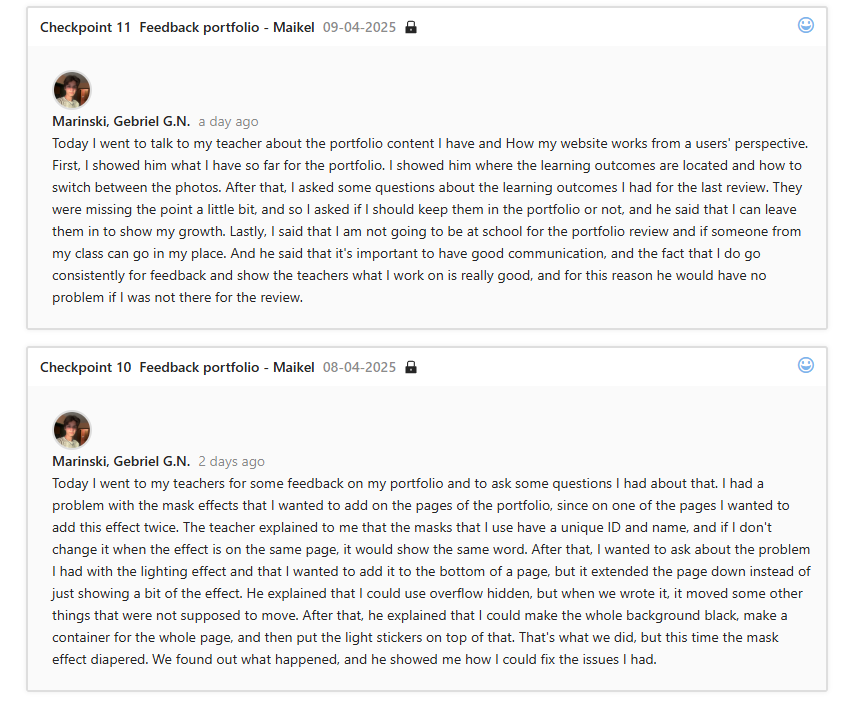Image resolution: width=848 pixels, height=701 pixels.
Task: Click the lock icon beside 09-04-2025
Action: pos(411,27)
